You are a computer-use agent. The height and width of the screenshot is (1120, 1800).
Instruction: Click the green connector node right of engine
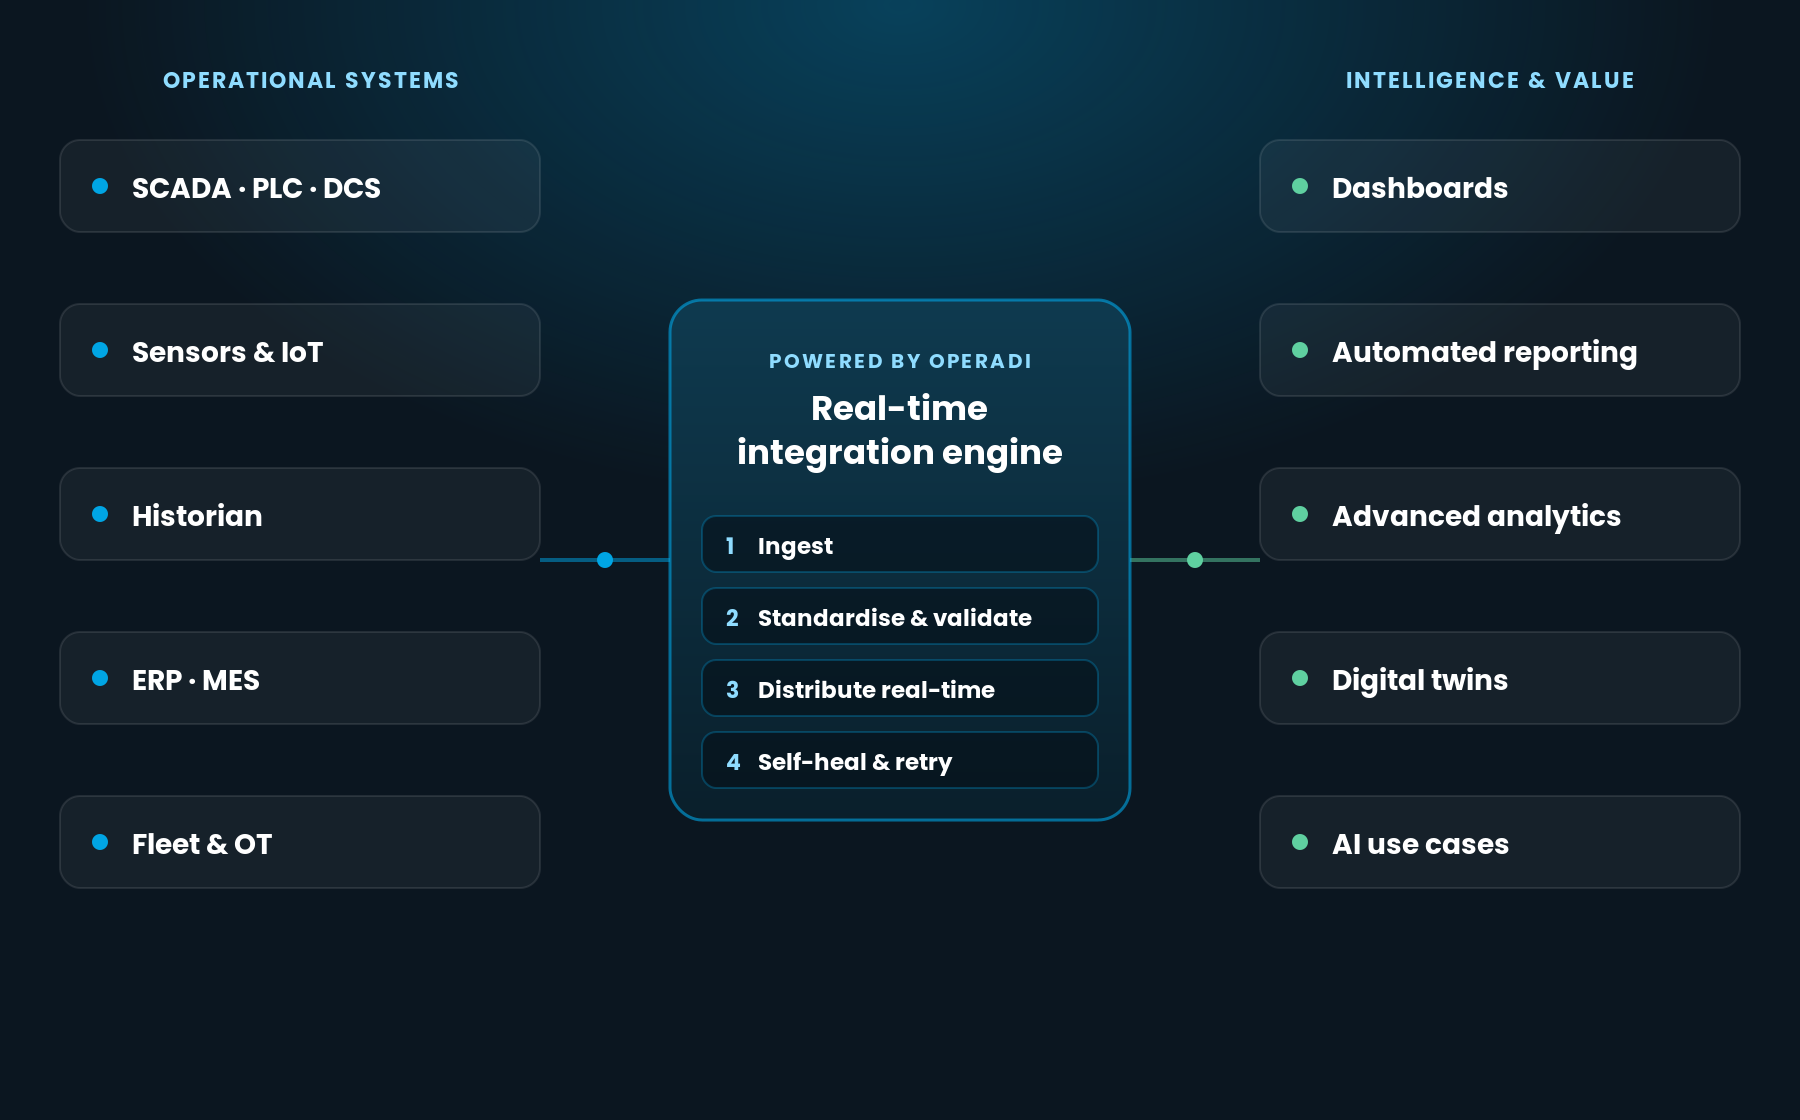click(x=1195, y=560)
